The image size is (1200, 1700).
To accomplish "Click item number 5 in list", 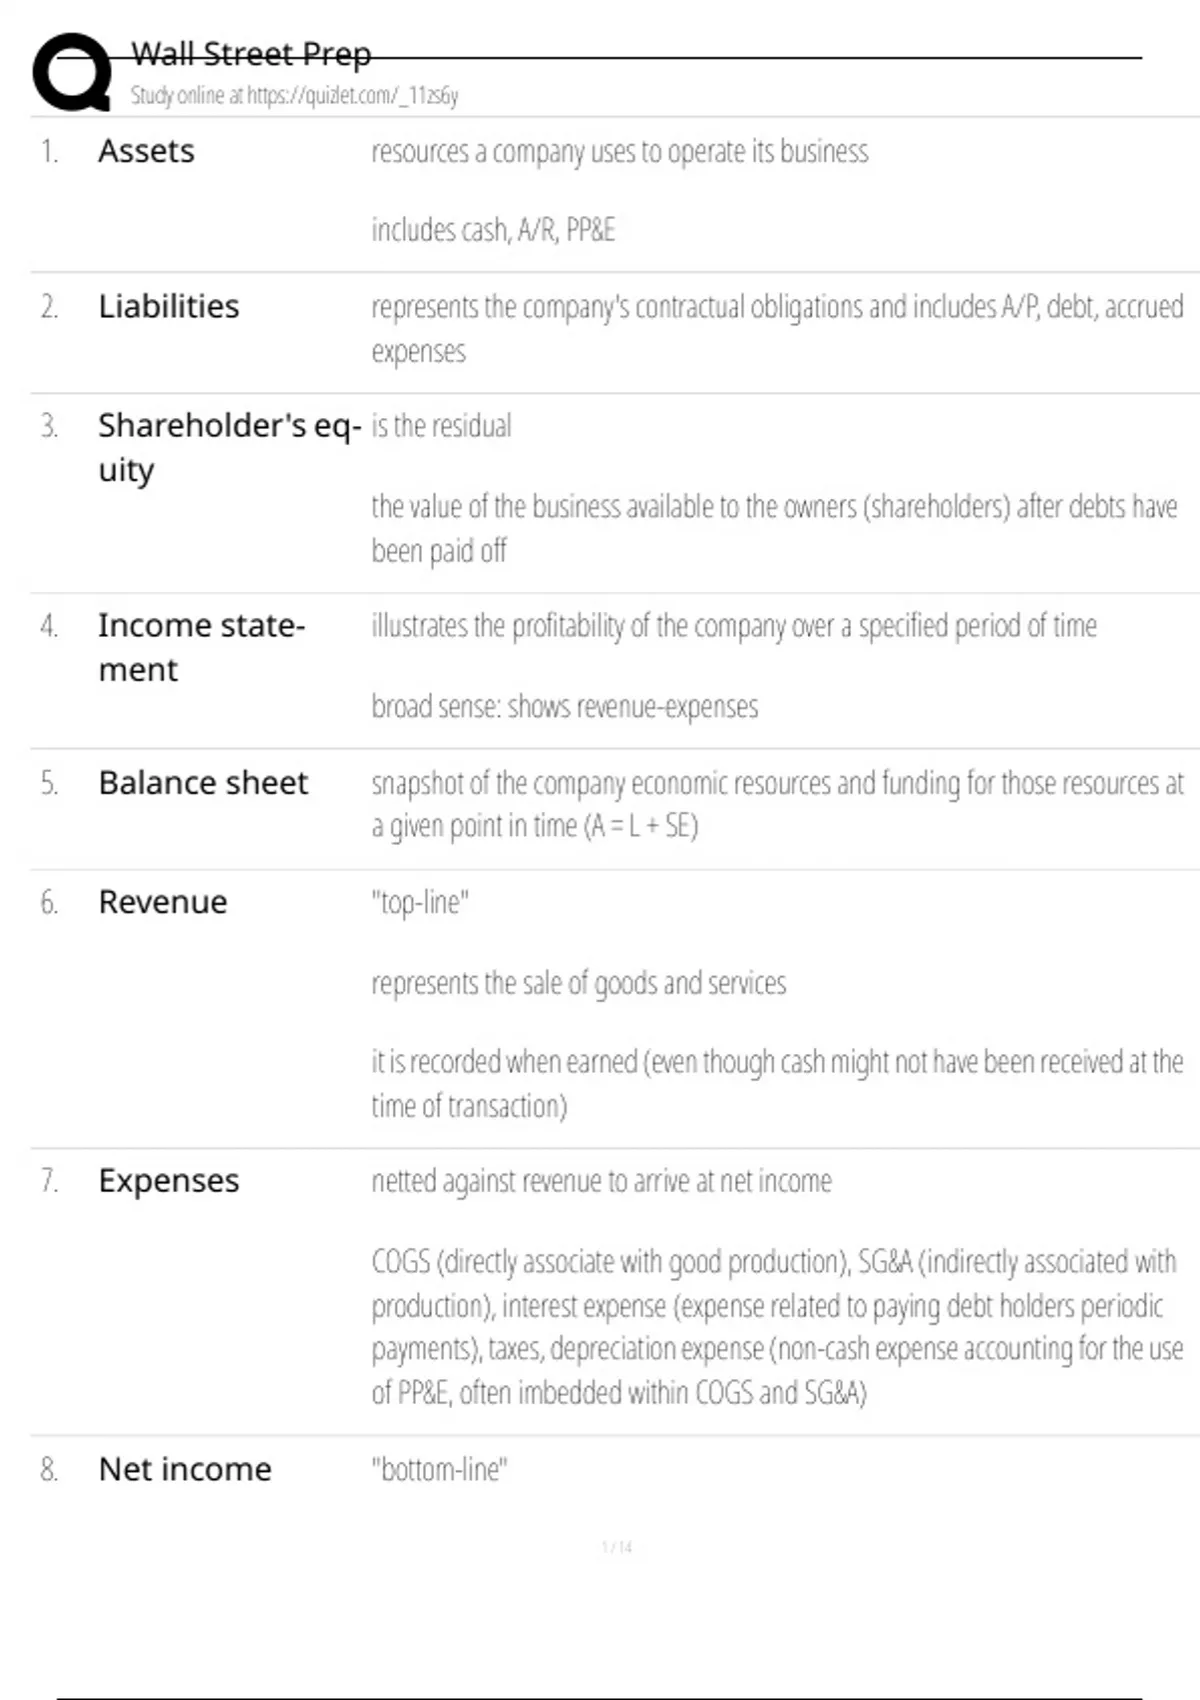I will click(x=49, y=783).
